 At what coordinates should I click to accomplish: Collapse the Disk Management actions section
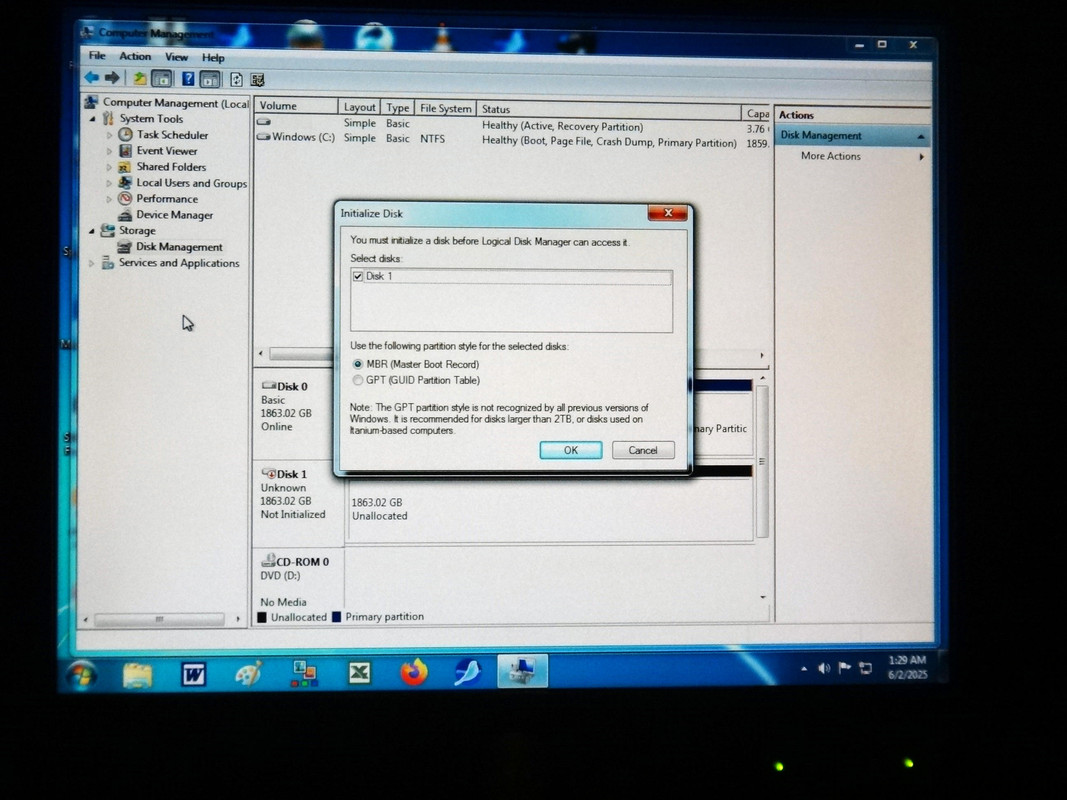point(921,137)
